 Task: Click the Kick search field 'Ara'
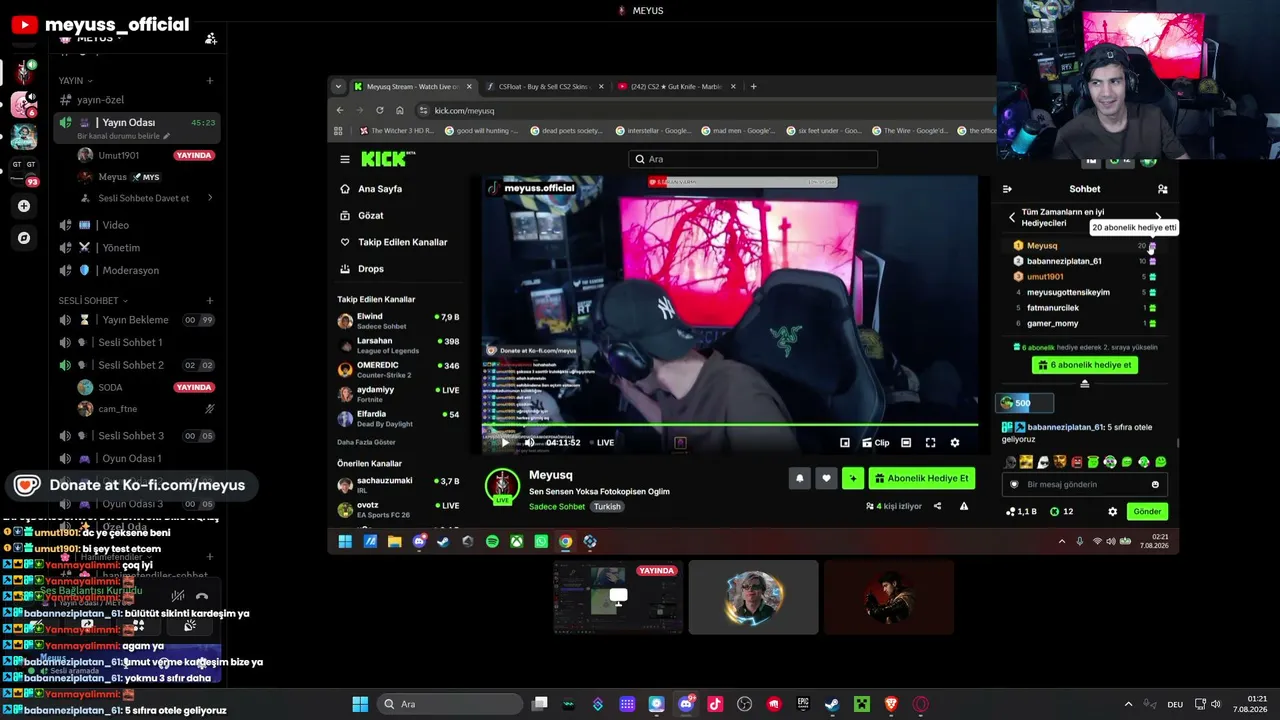[x=753, y=159]
